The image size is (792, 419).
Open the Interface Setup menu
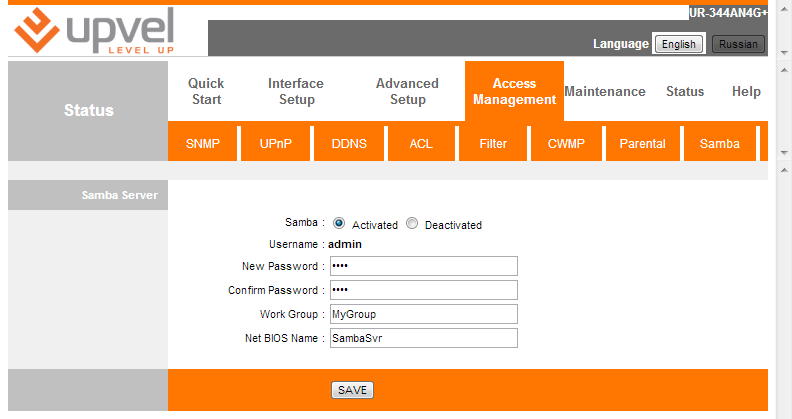[x=296, y=91]
